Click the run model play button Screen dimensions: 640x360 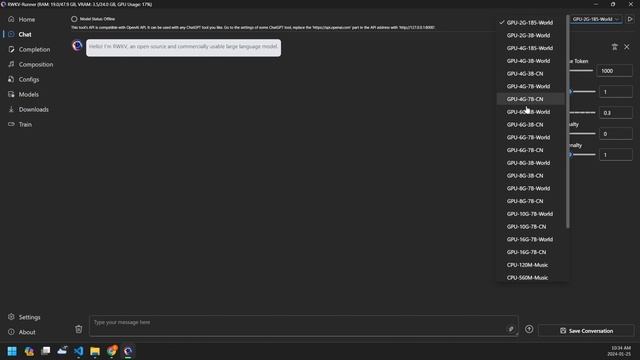coord(630,19)
